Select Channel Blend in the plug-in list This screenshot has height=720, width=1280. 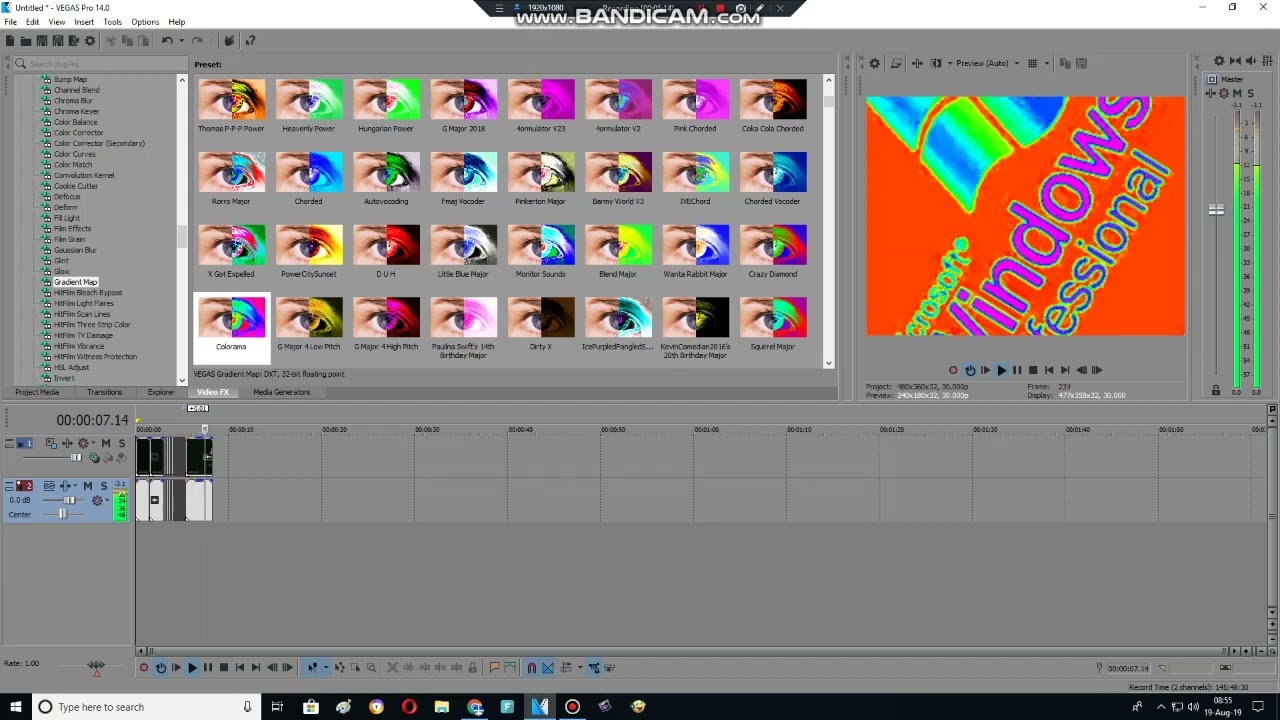[x=76, y=90]
